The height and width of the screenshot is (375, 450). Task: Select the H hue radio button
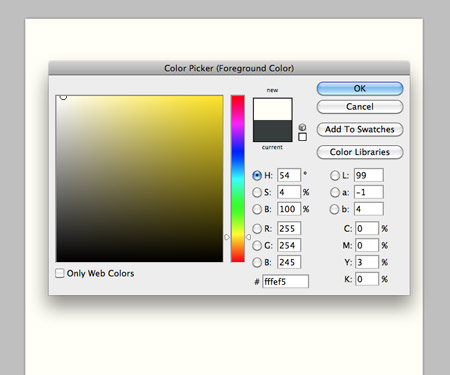[x=257, y=175]
